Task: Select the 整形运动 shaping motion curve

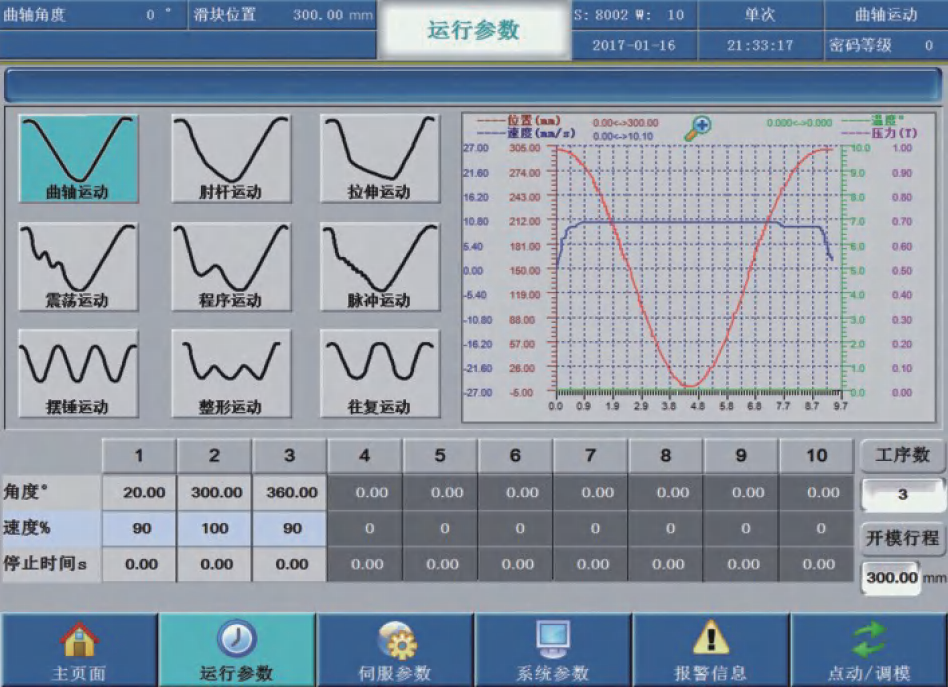Action: point(230,374)
